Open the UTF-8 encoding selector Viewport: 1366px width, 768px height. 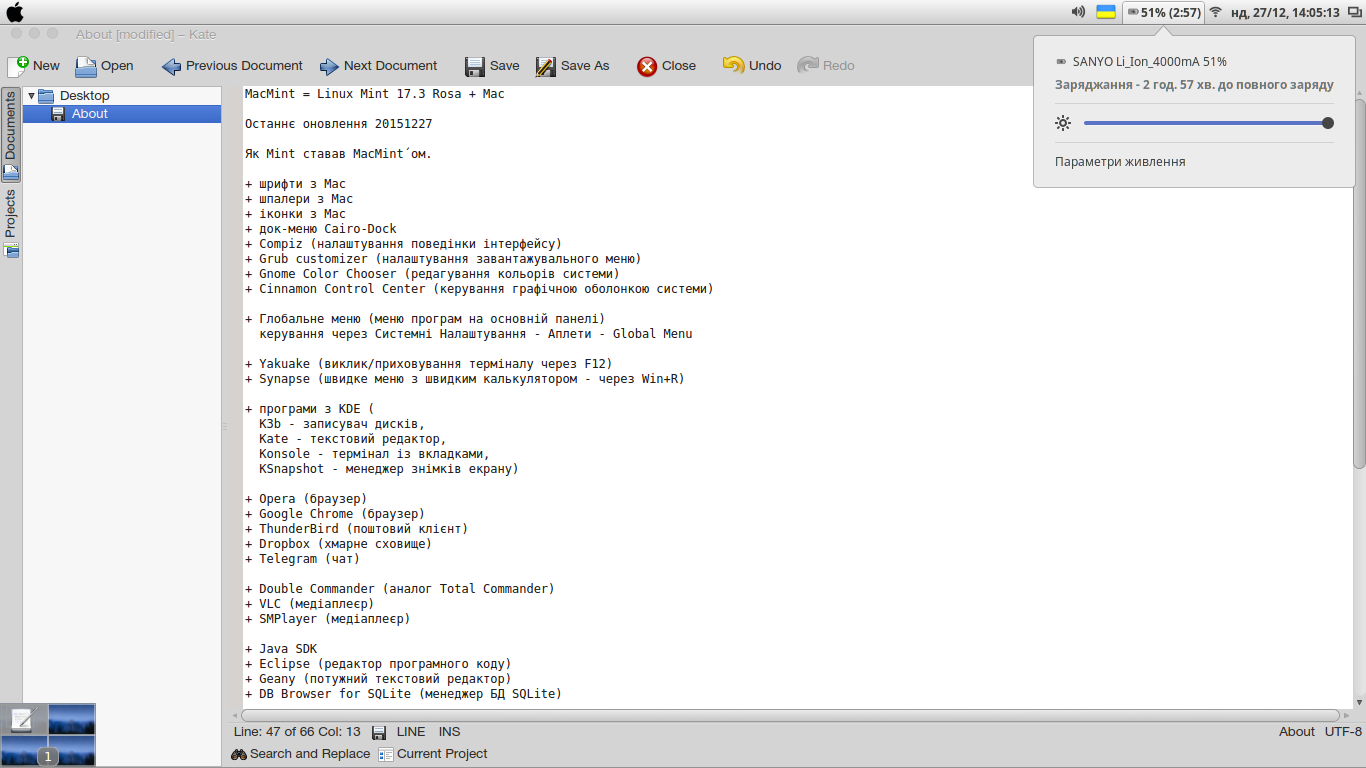point(1343,732)
